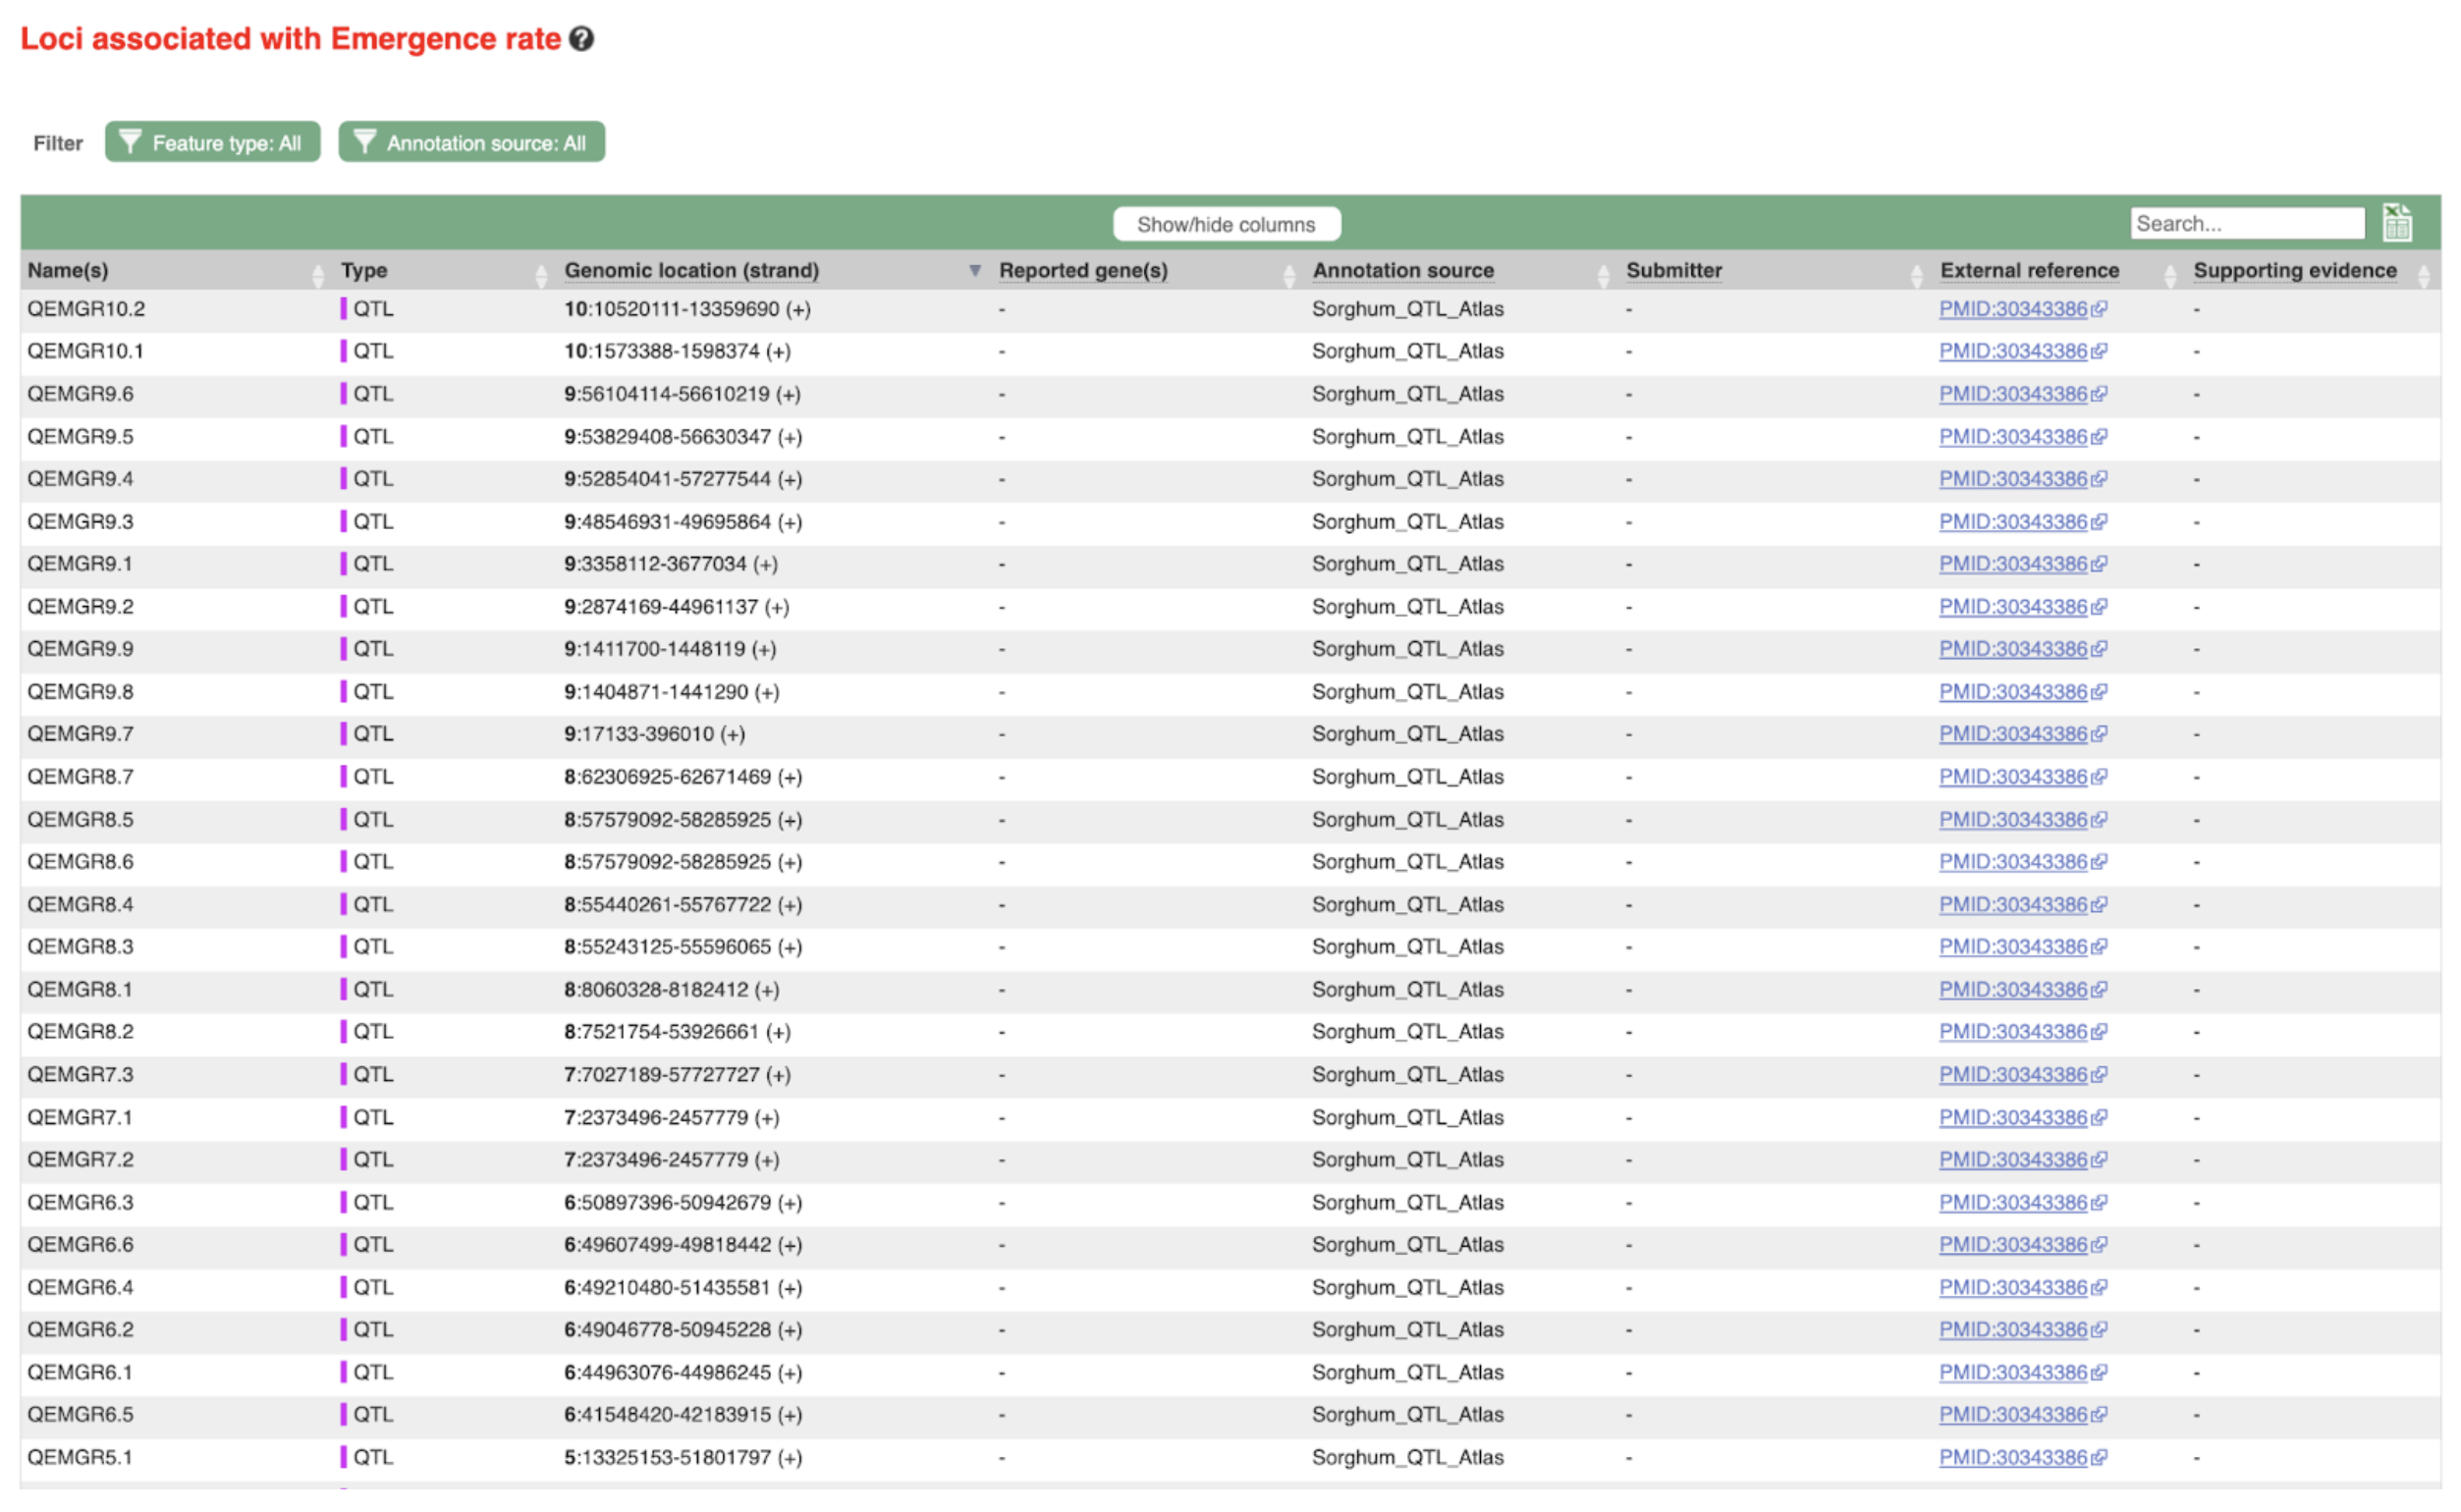The width and height of the screenshot is (2461, 1512).
Task: Click external link icon in QEMGR6.5 row
Action: (2098, 1415)
